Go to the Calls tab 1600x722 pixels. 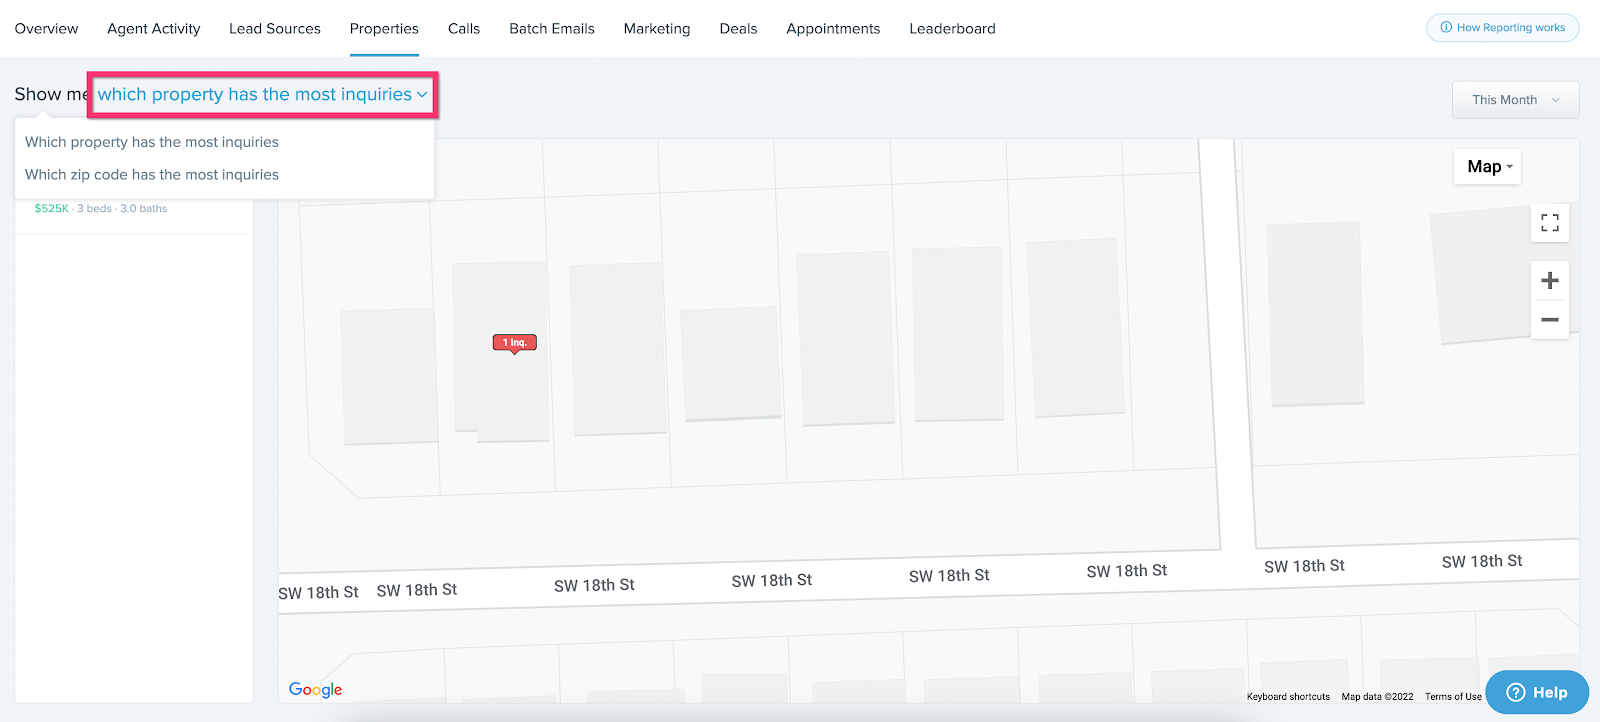pos(464,29)
